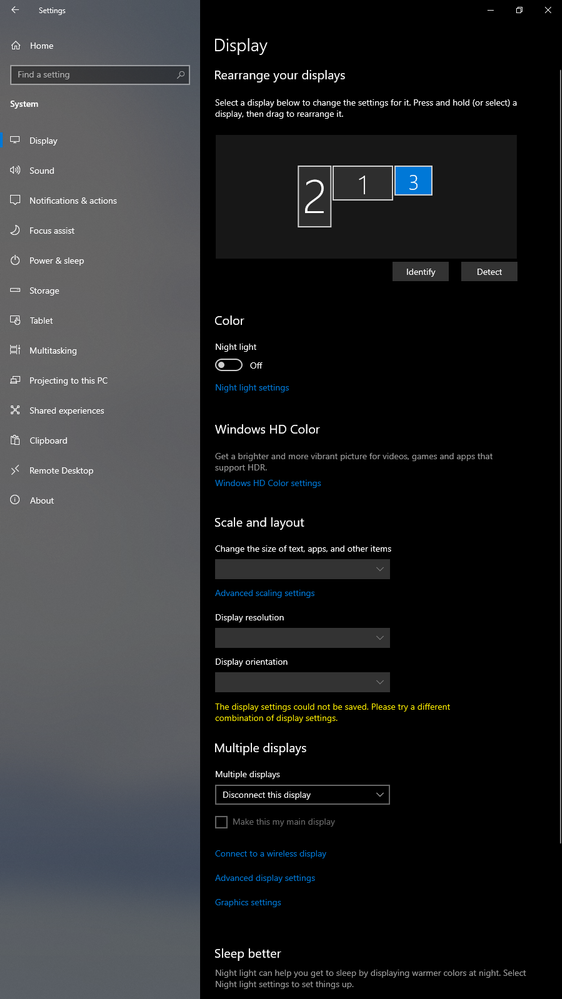This screenshot has height=999, width=562.
Task: Click the Home icon in sidebar
Action: click(x=16, y=46)
